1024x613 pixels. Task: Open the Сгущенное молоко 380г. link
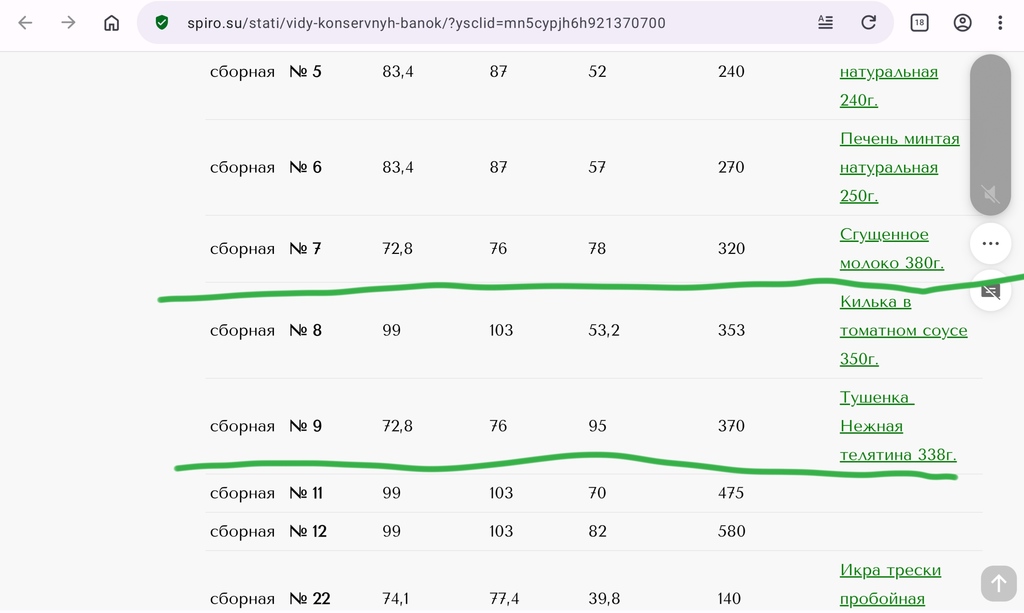pos(891,249)
